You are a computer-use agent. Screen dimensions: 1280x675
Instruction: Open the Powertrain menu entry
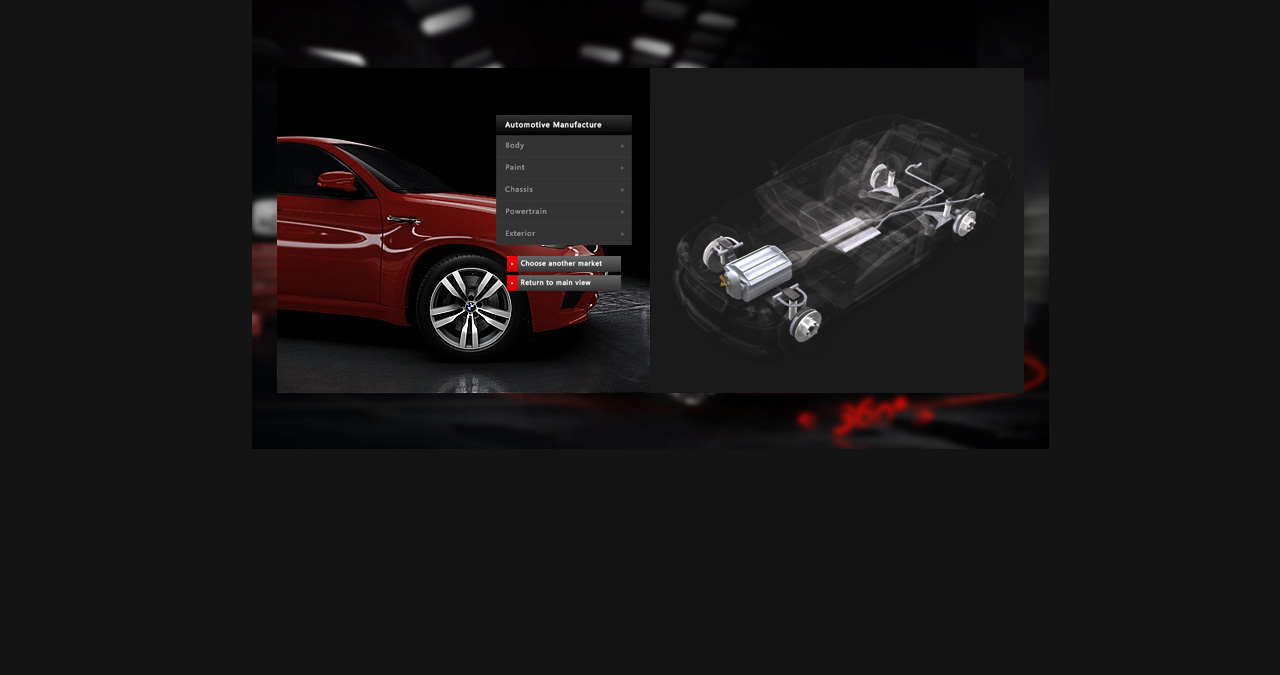563,212
